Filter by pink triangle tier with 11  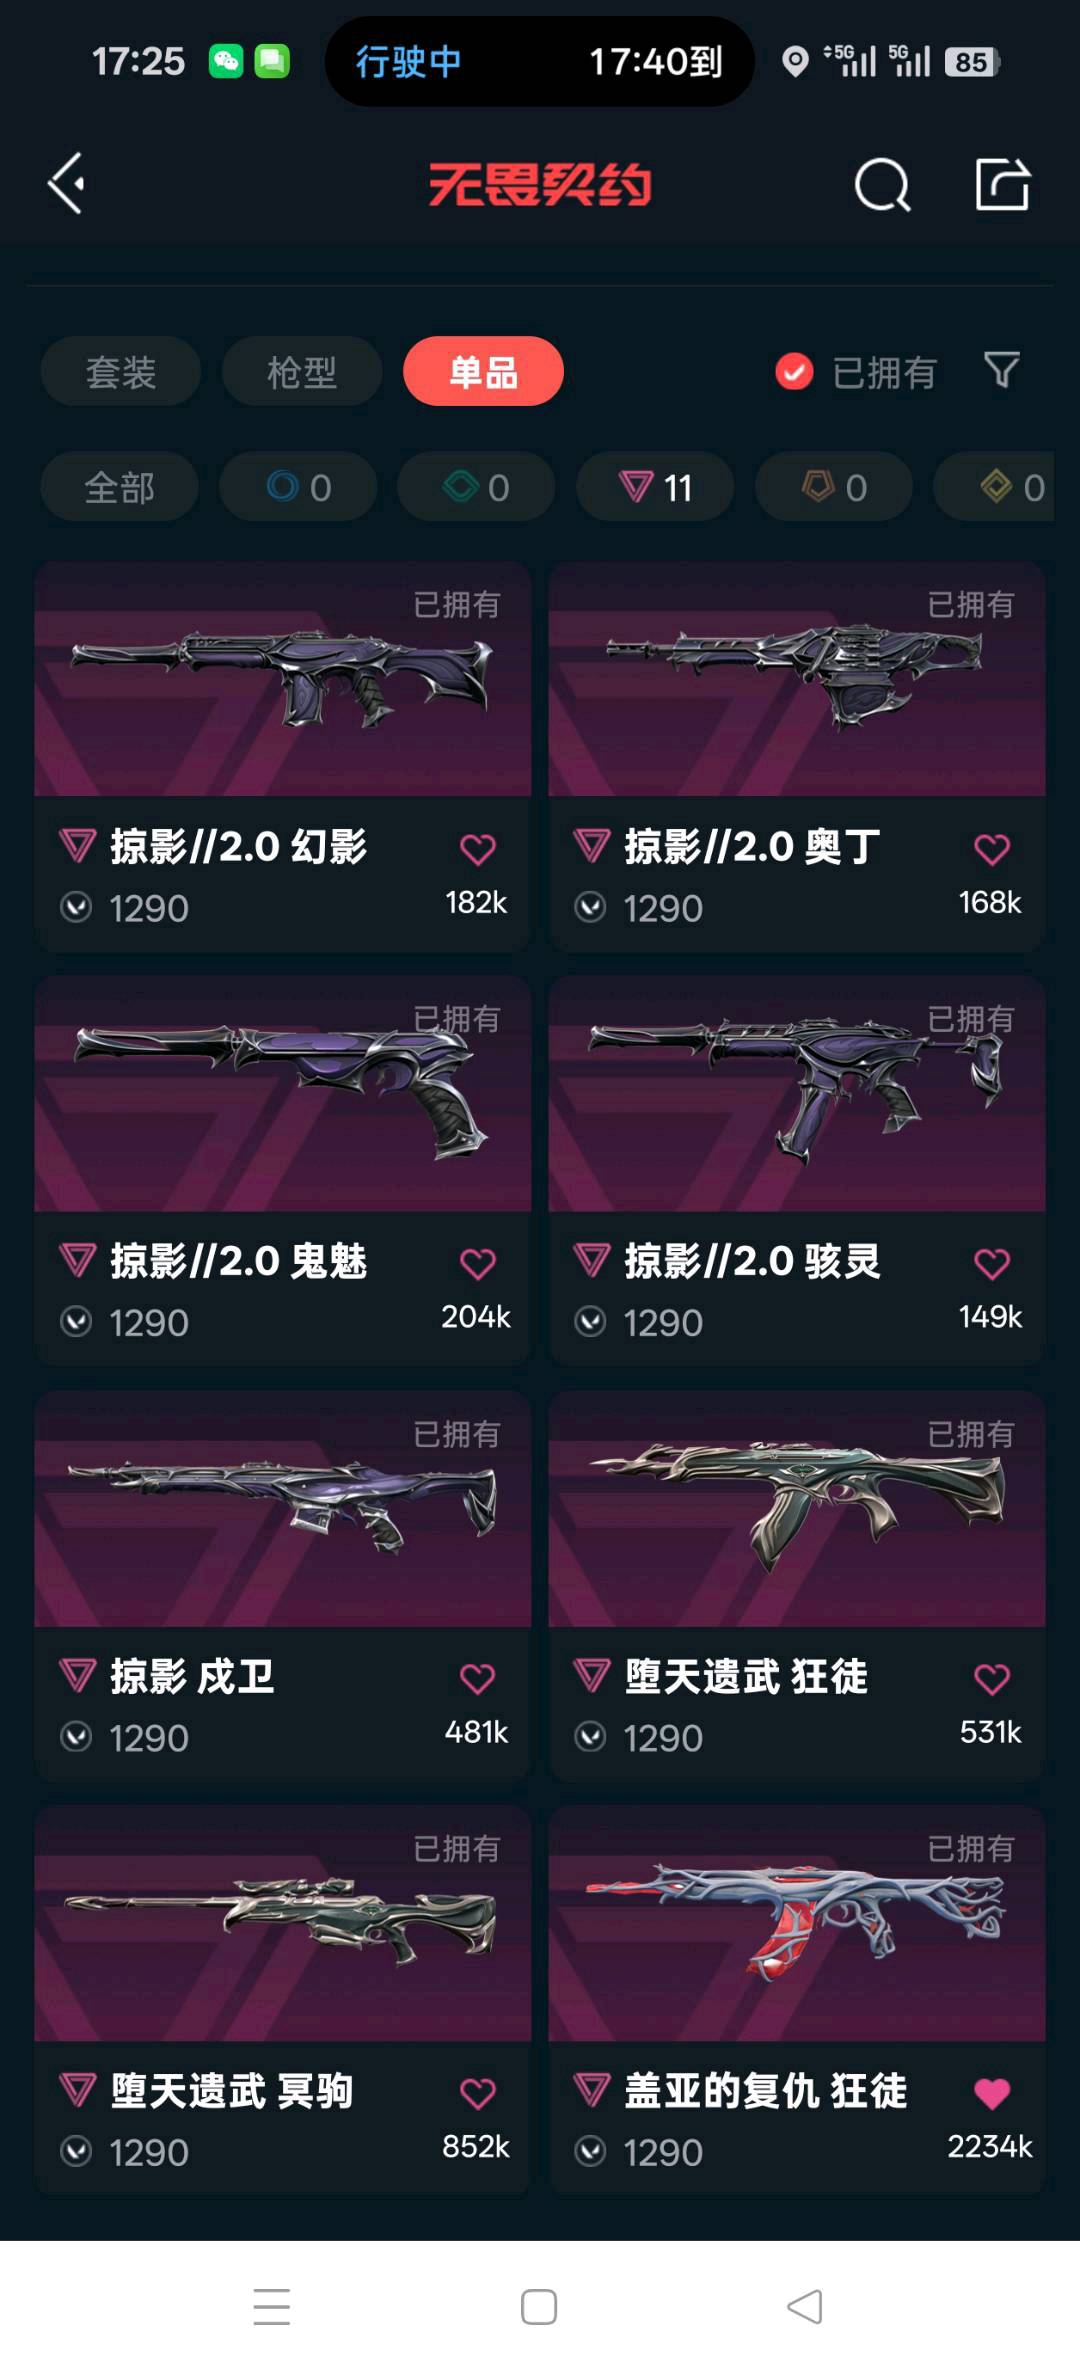(655, 487)
